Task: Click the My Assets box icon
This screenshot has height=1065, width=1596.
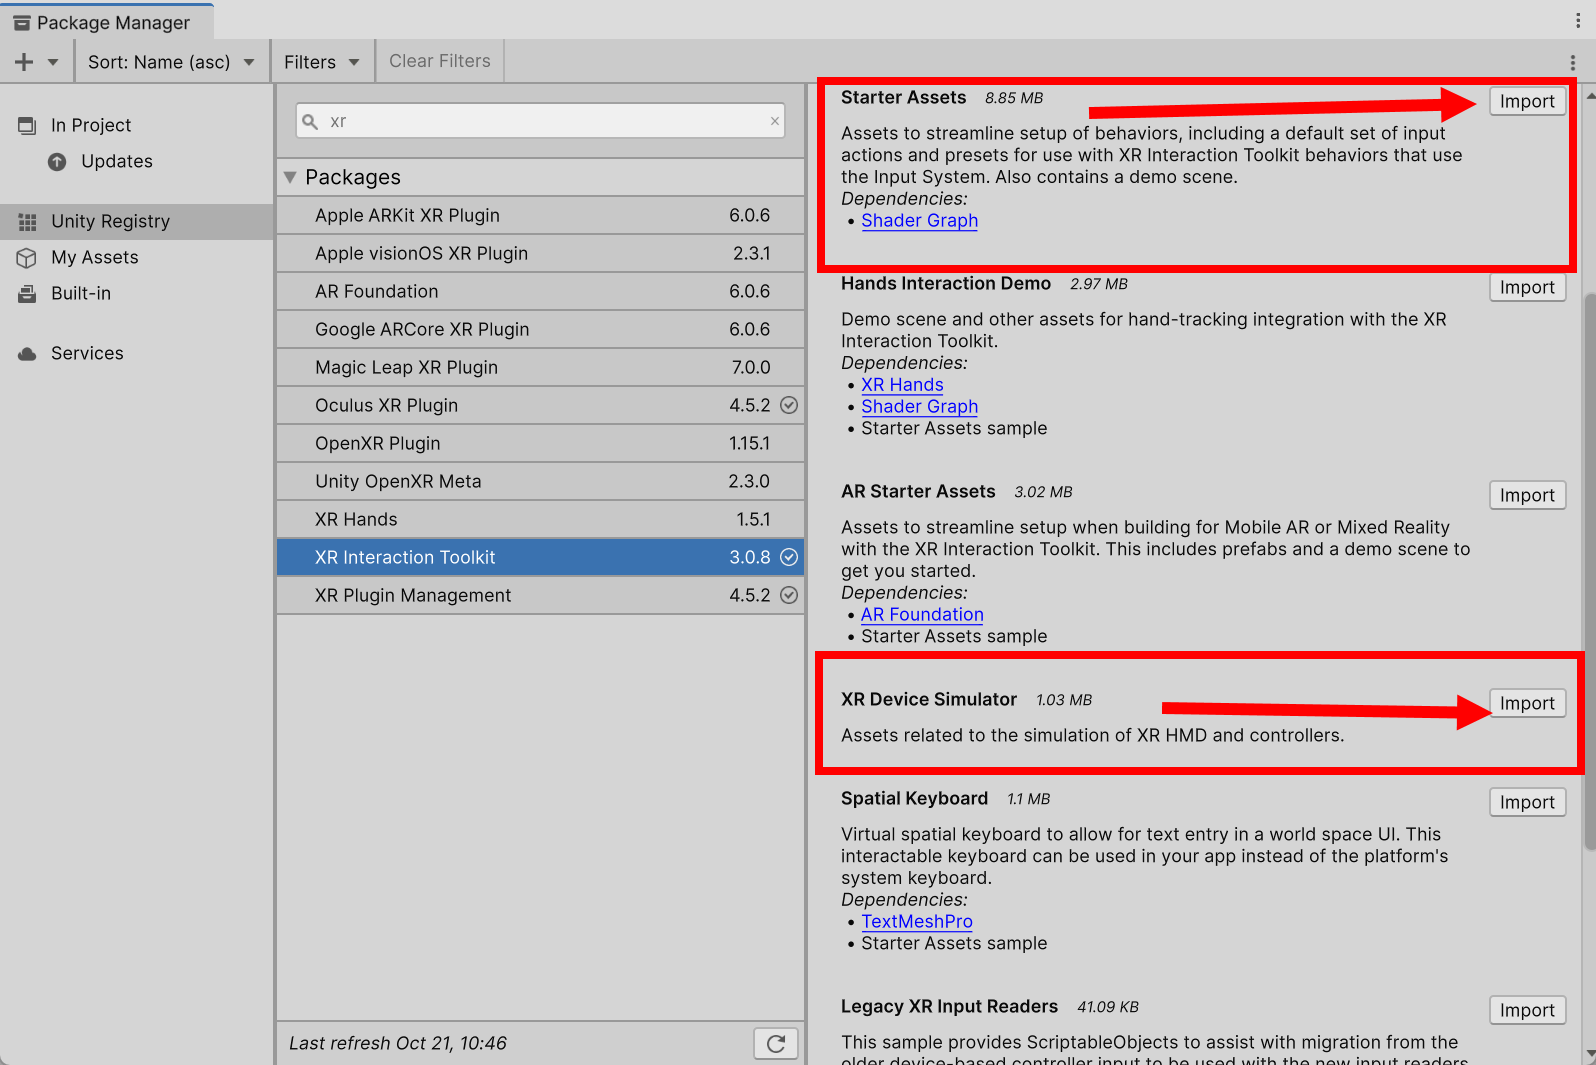Action: coord(27,257)
